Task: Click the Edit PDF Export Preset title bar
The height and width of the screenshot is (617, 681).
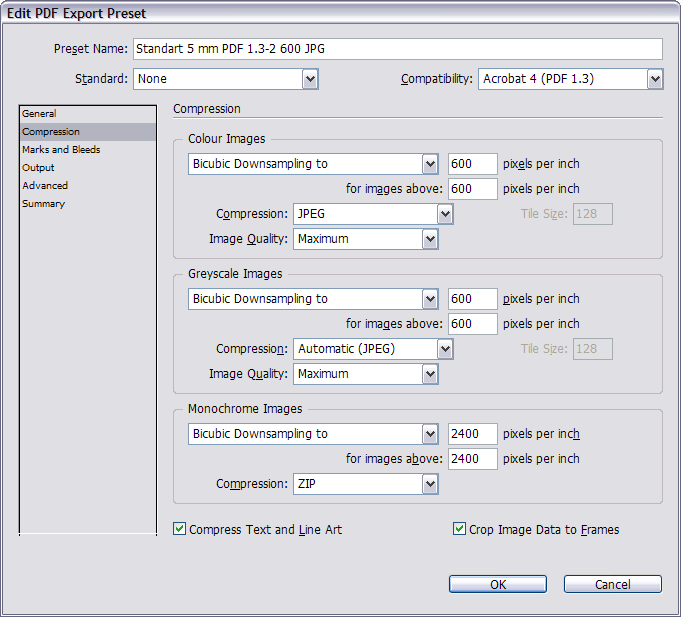Action: pos(340,13)
